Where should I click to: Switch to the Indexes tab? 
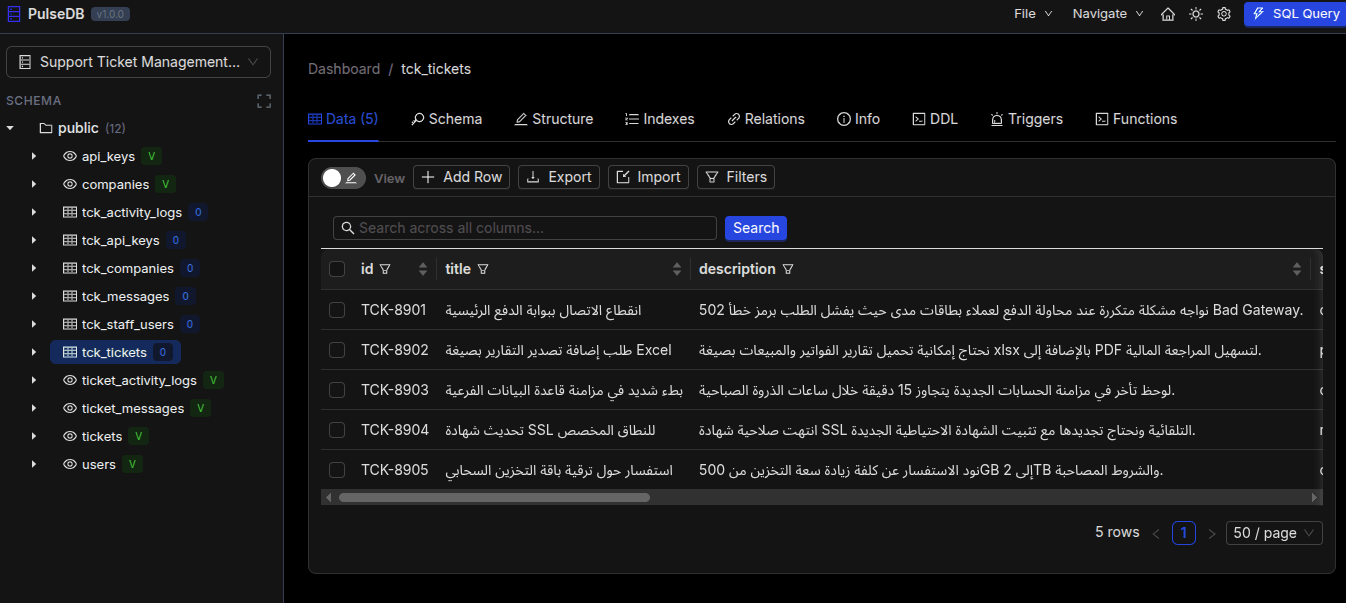click(x=659, y=119)
